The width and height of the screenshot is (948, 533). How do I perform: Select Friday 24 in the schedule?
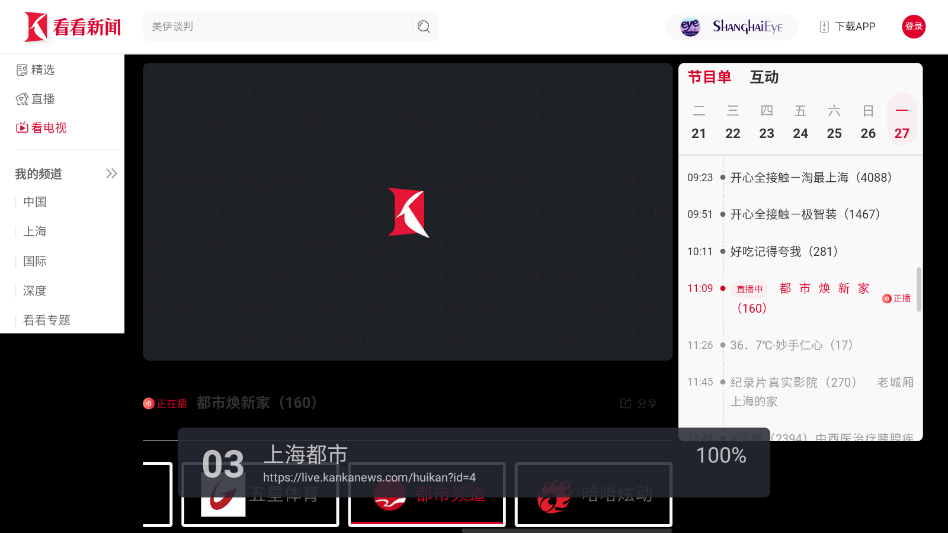click(x=800, y=121)
